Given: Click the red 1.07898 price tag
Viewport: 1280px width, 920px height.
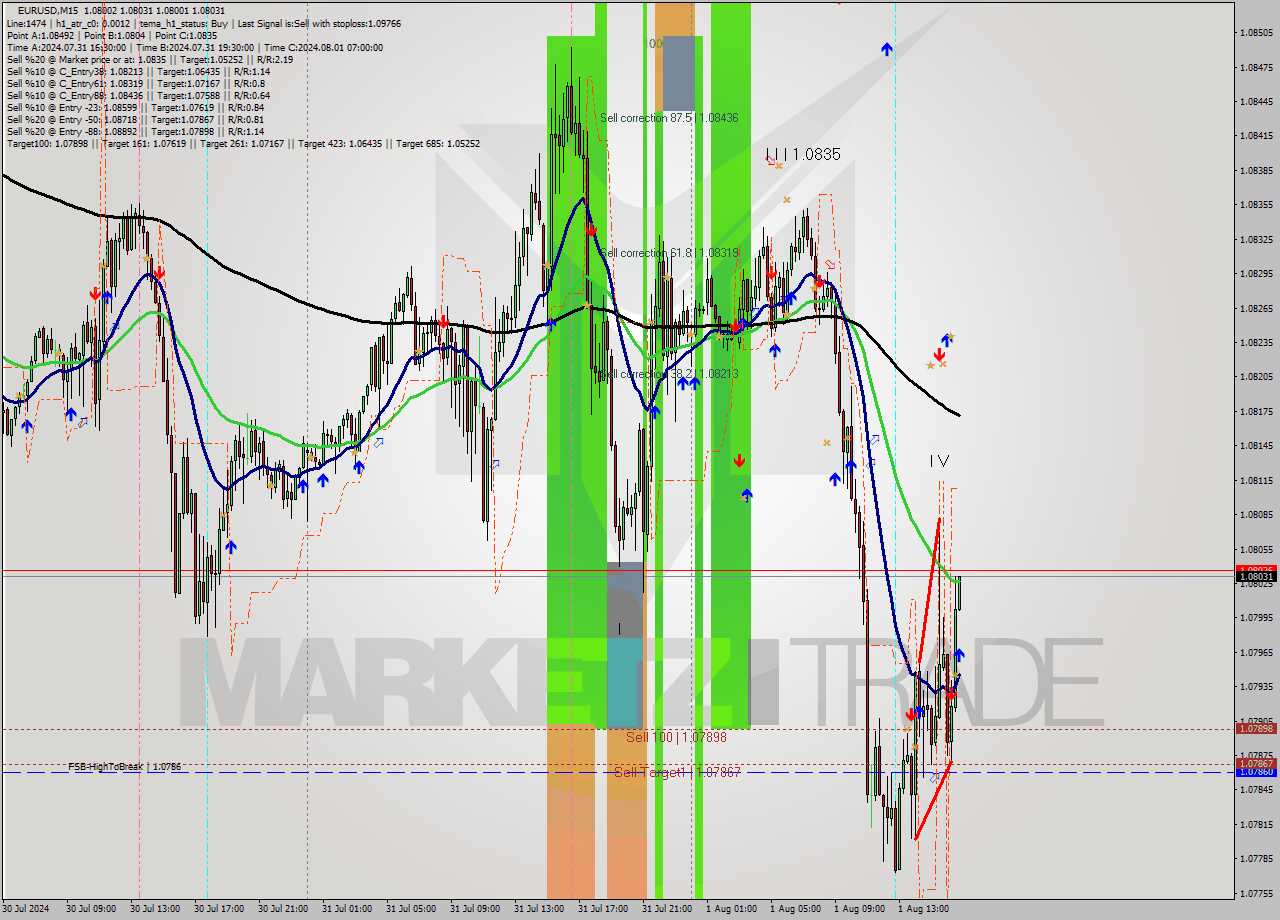Looking at the screenshot, I should [x=1256, y=729].
